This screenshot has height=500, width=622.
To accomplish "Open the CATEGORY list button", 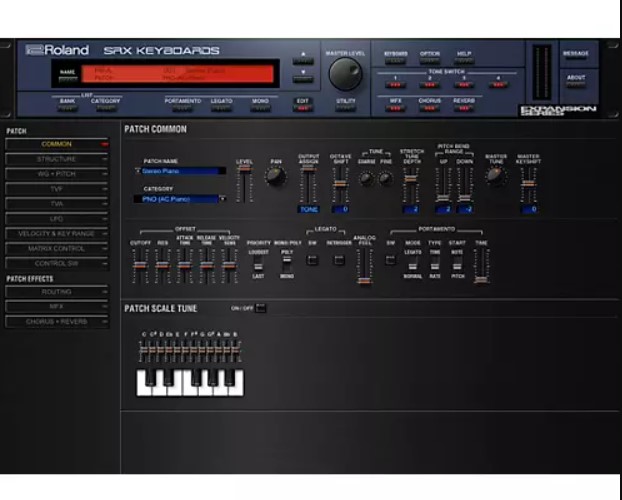I will (x=106, y=108).
